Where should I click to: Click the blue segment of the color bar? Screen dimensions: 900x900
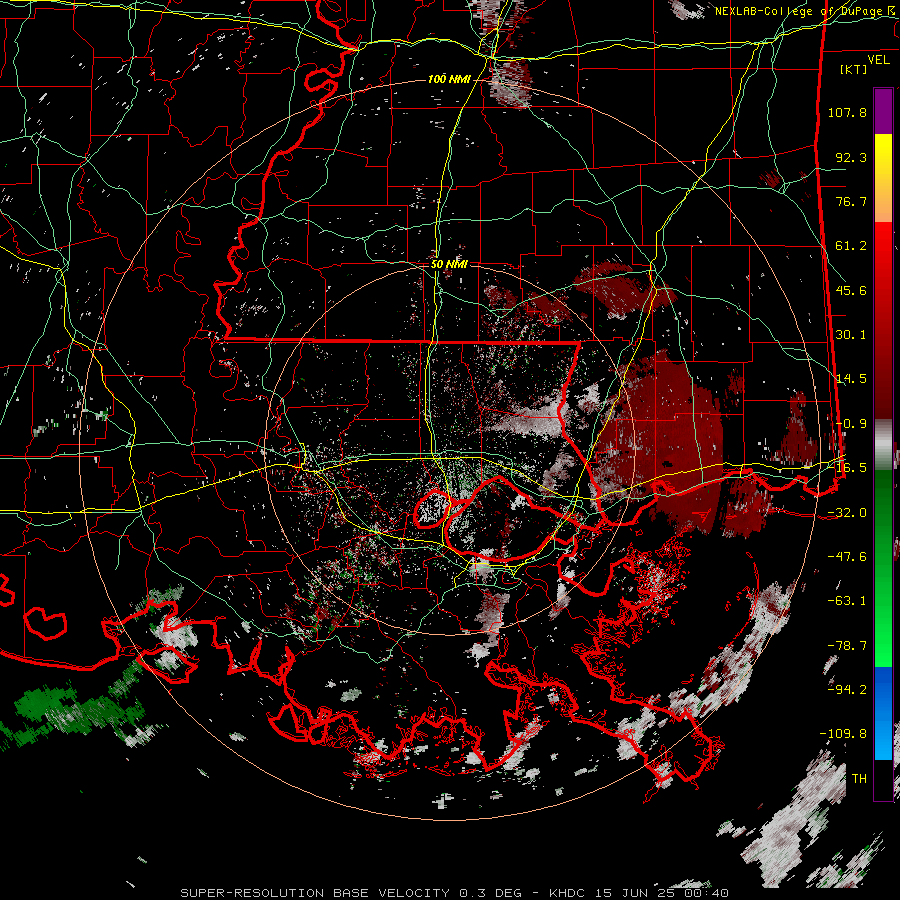click(883, 713)
